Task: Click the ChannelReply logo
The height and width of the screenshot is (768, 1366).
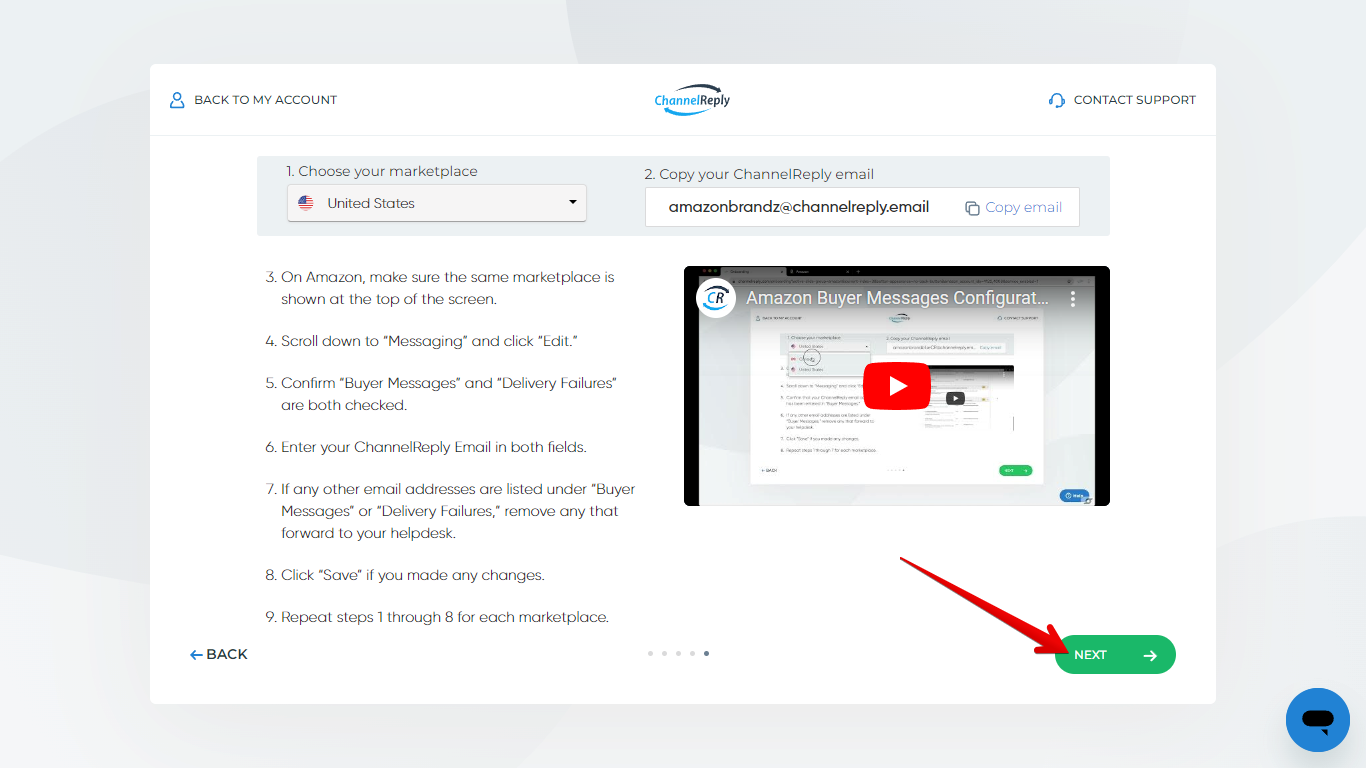Action: click(x=692, y=100)
